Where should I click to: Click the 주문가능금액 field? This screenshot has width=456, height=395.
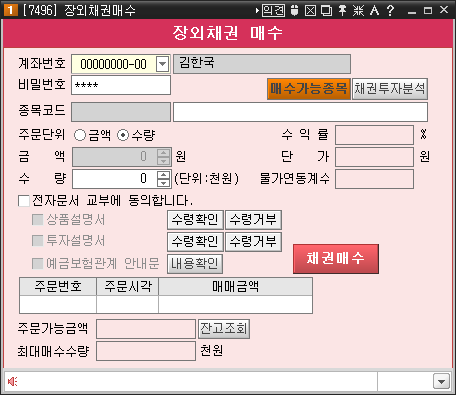[x=146, y=329]
